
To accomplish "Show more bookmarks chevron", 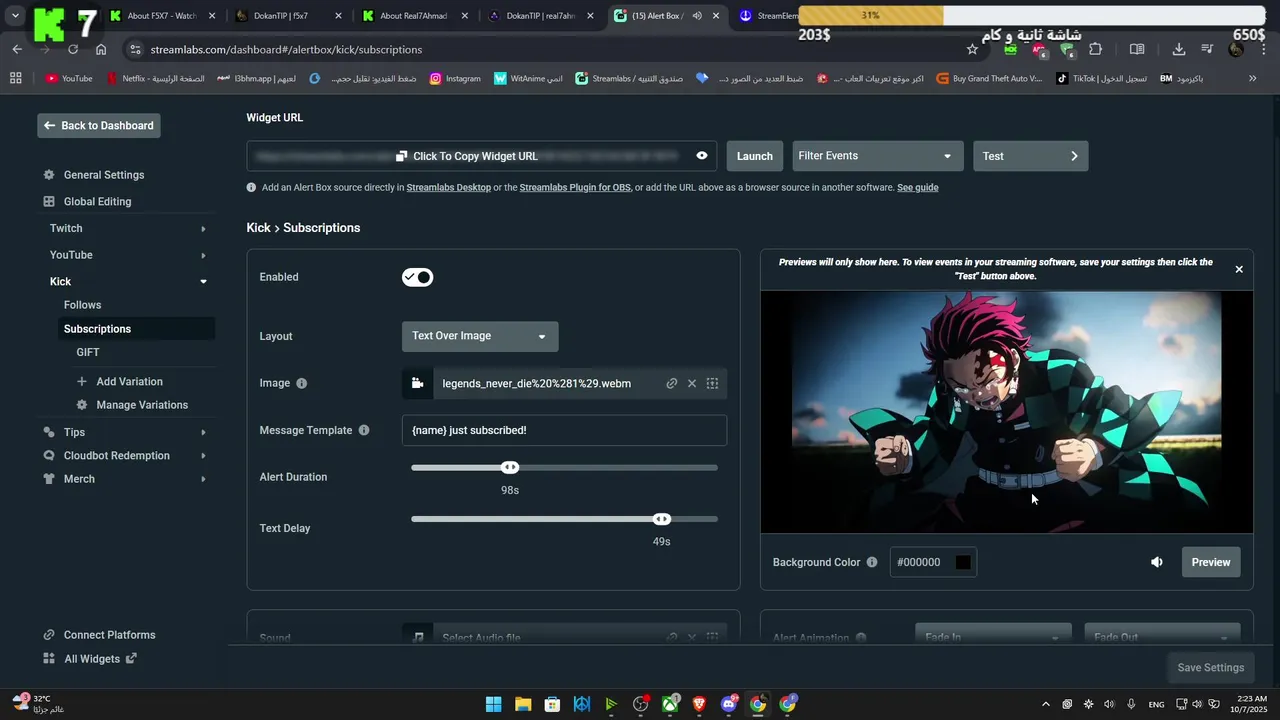I will coord(1252,78).
